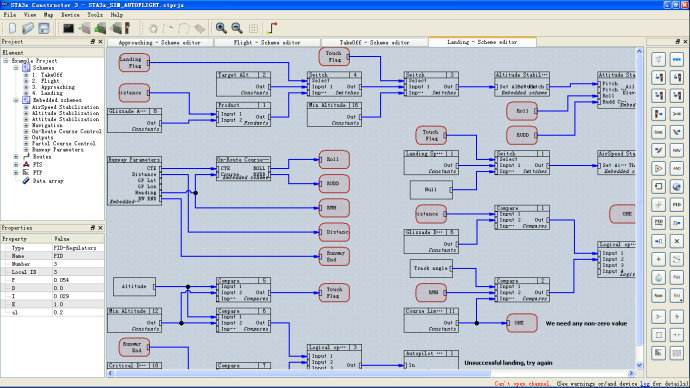Edit the K property value 1.0
This screenshot has width=690, height=388.
point(78,304)
